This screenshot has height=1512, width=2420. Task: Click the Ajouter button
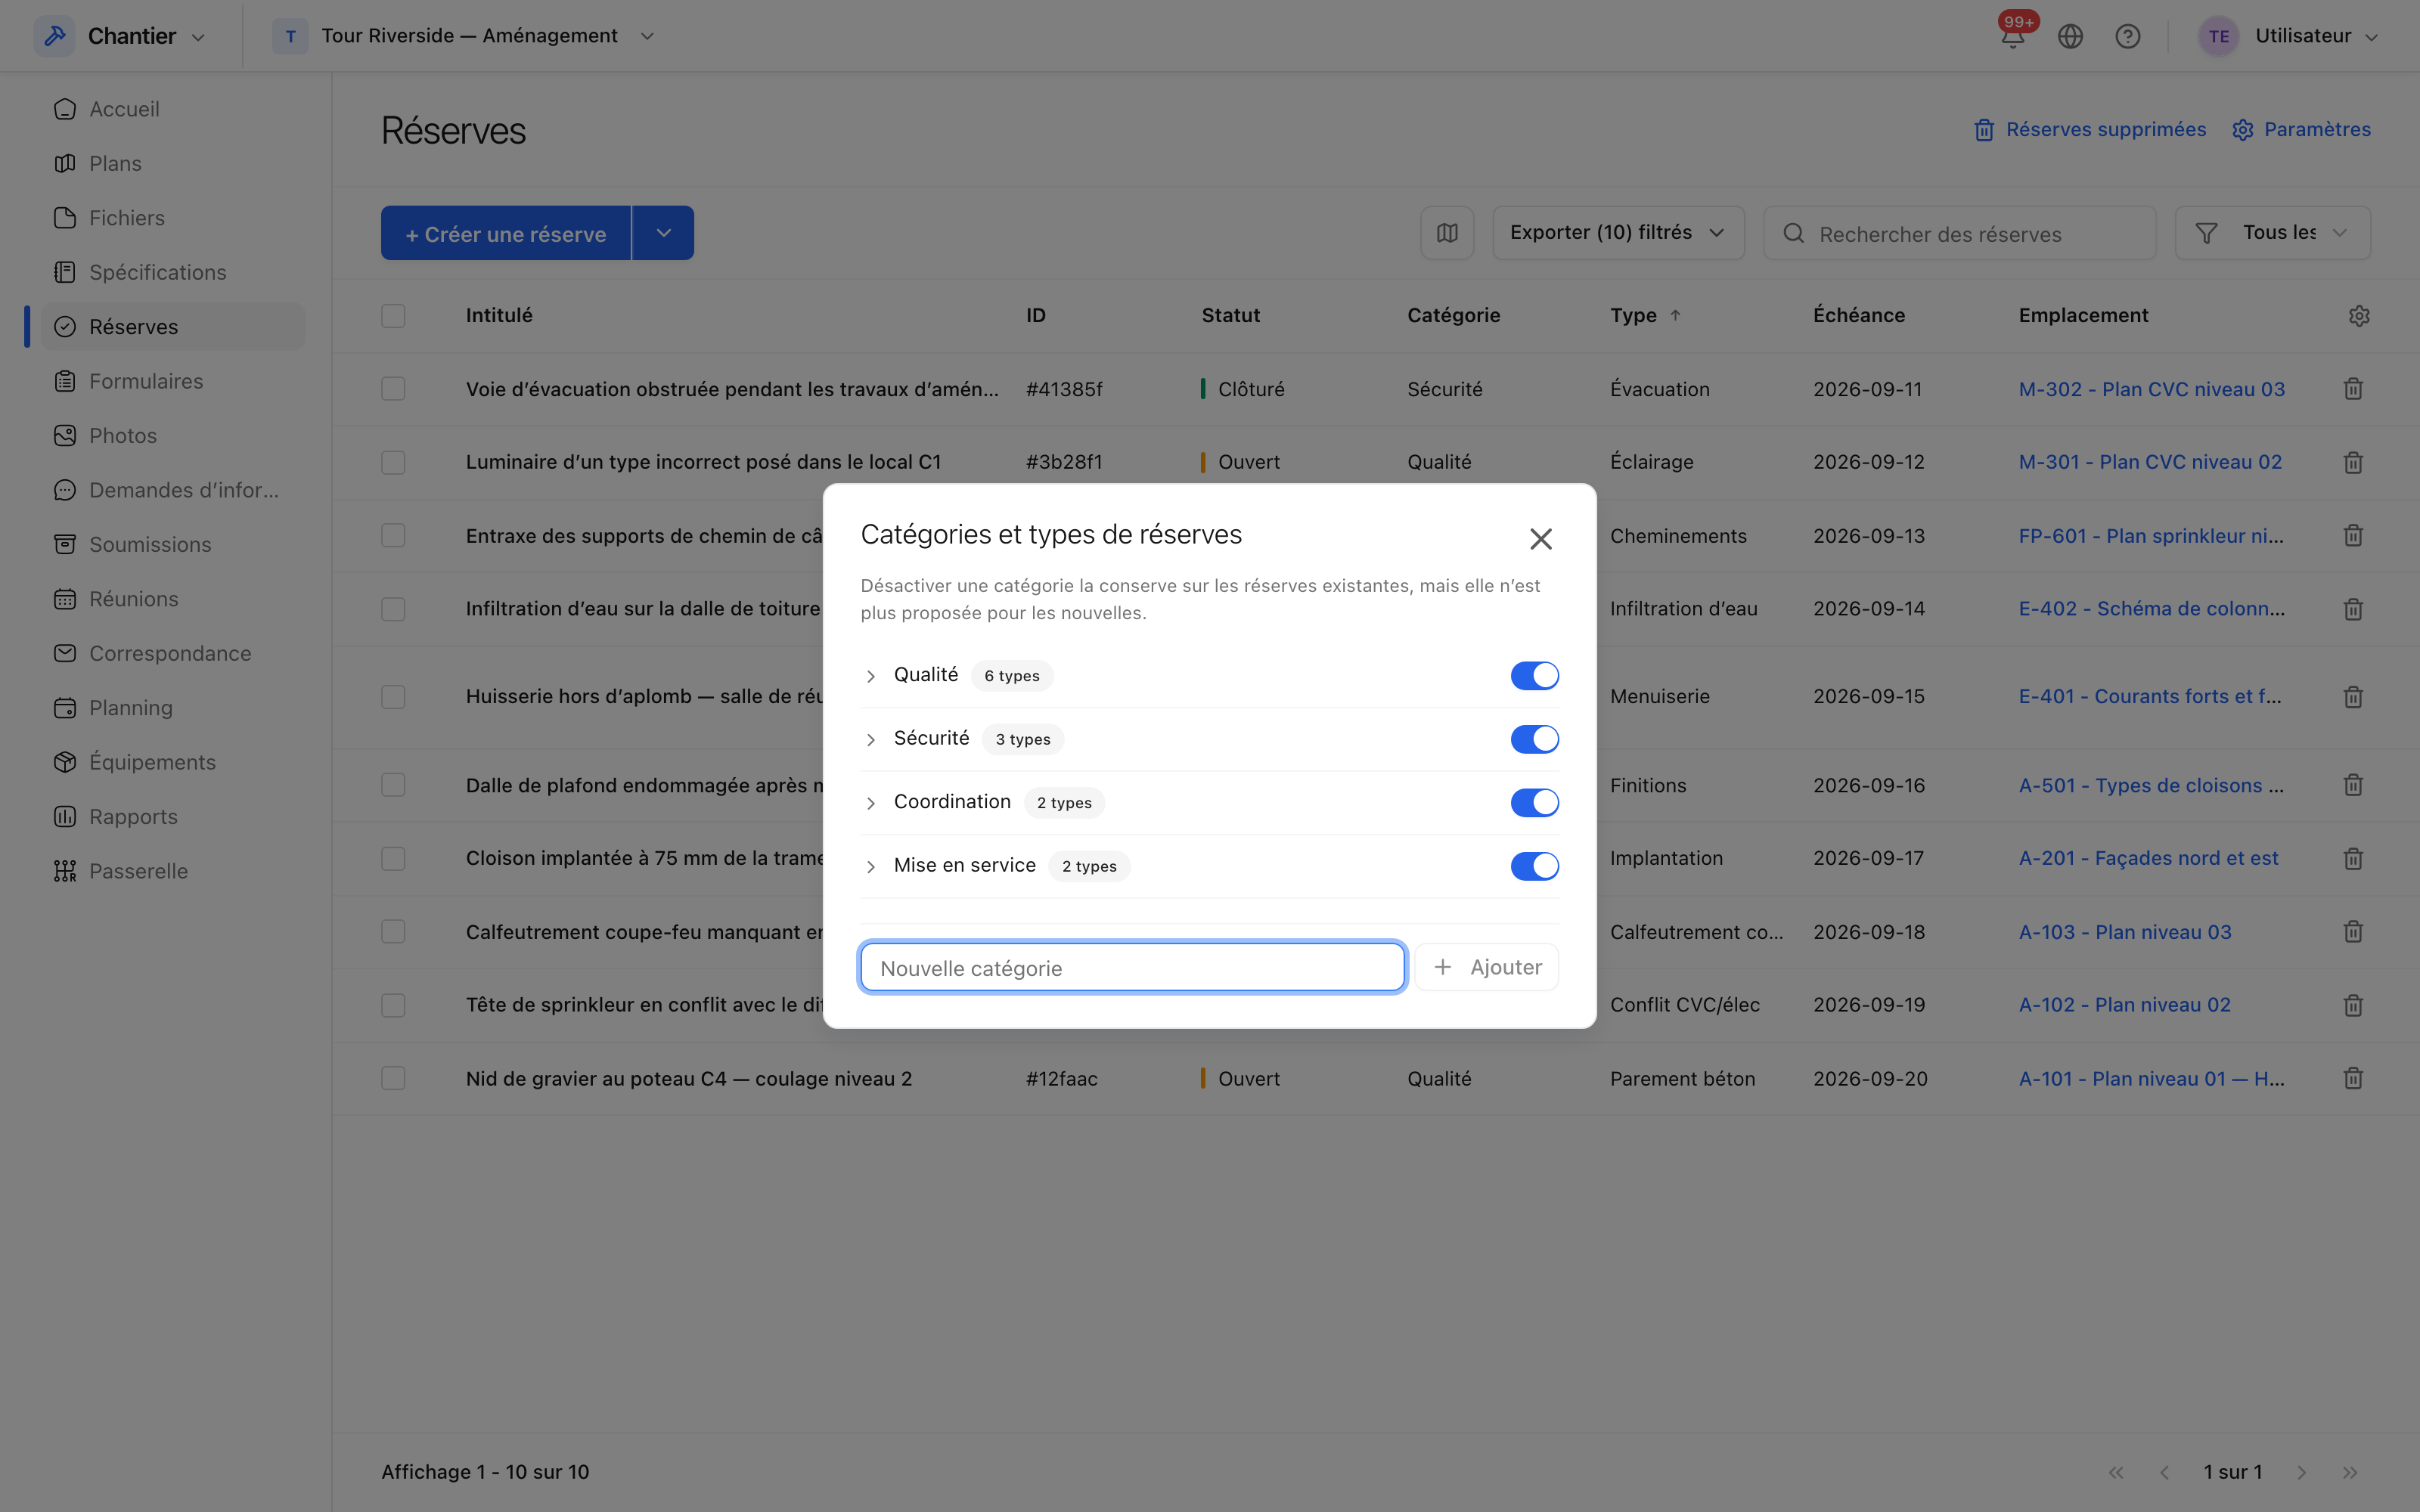point(1487,967)
